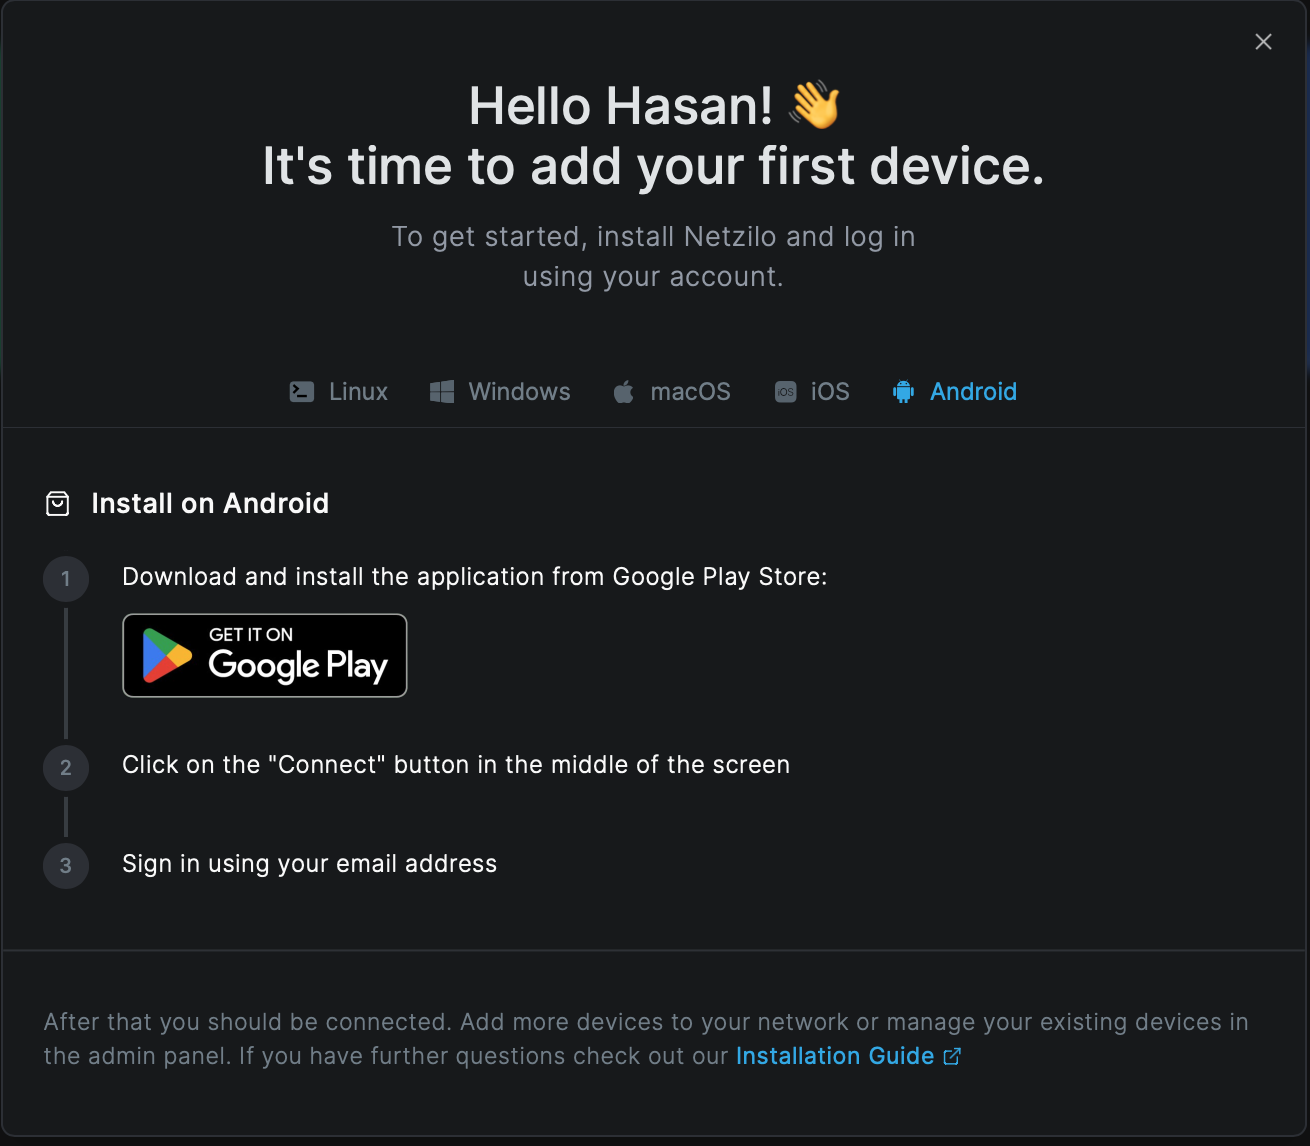Click the Install on Android heading
The height and width of the screenshot is (1146, 1310).
tap(210, 503)
